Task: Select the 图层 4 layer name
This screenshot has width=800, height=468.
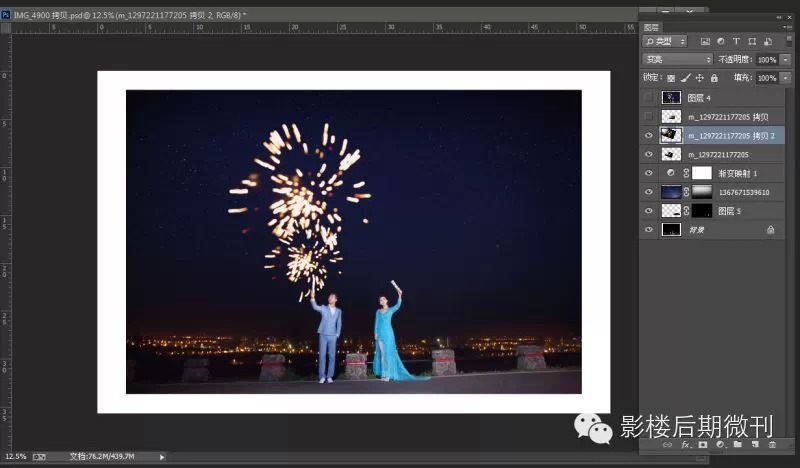Action: click(x=699, y=98)
